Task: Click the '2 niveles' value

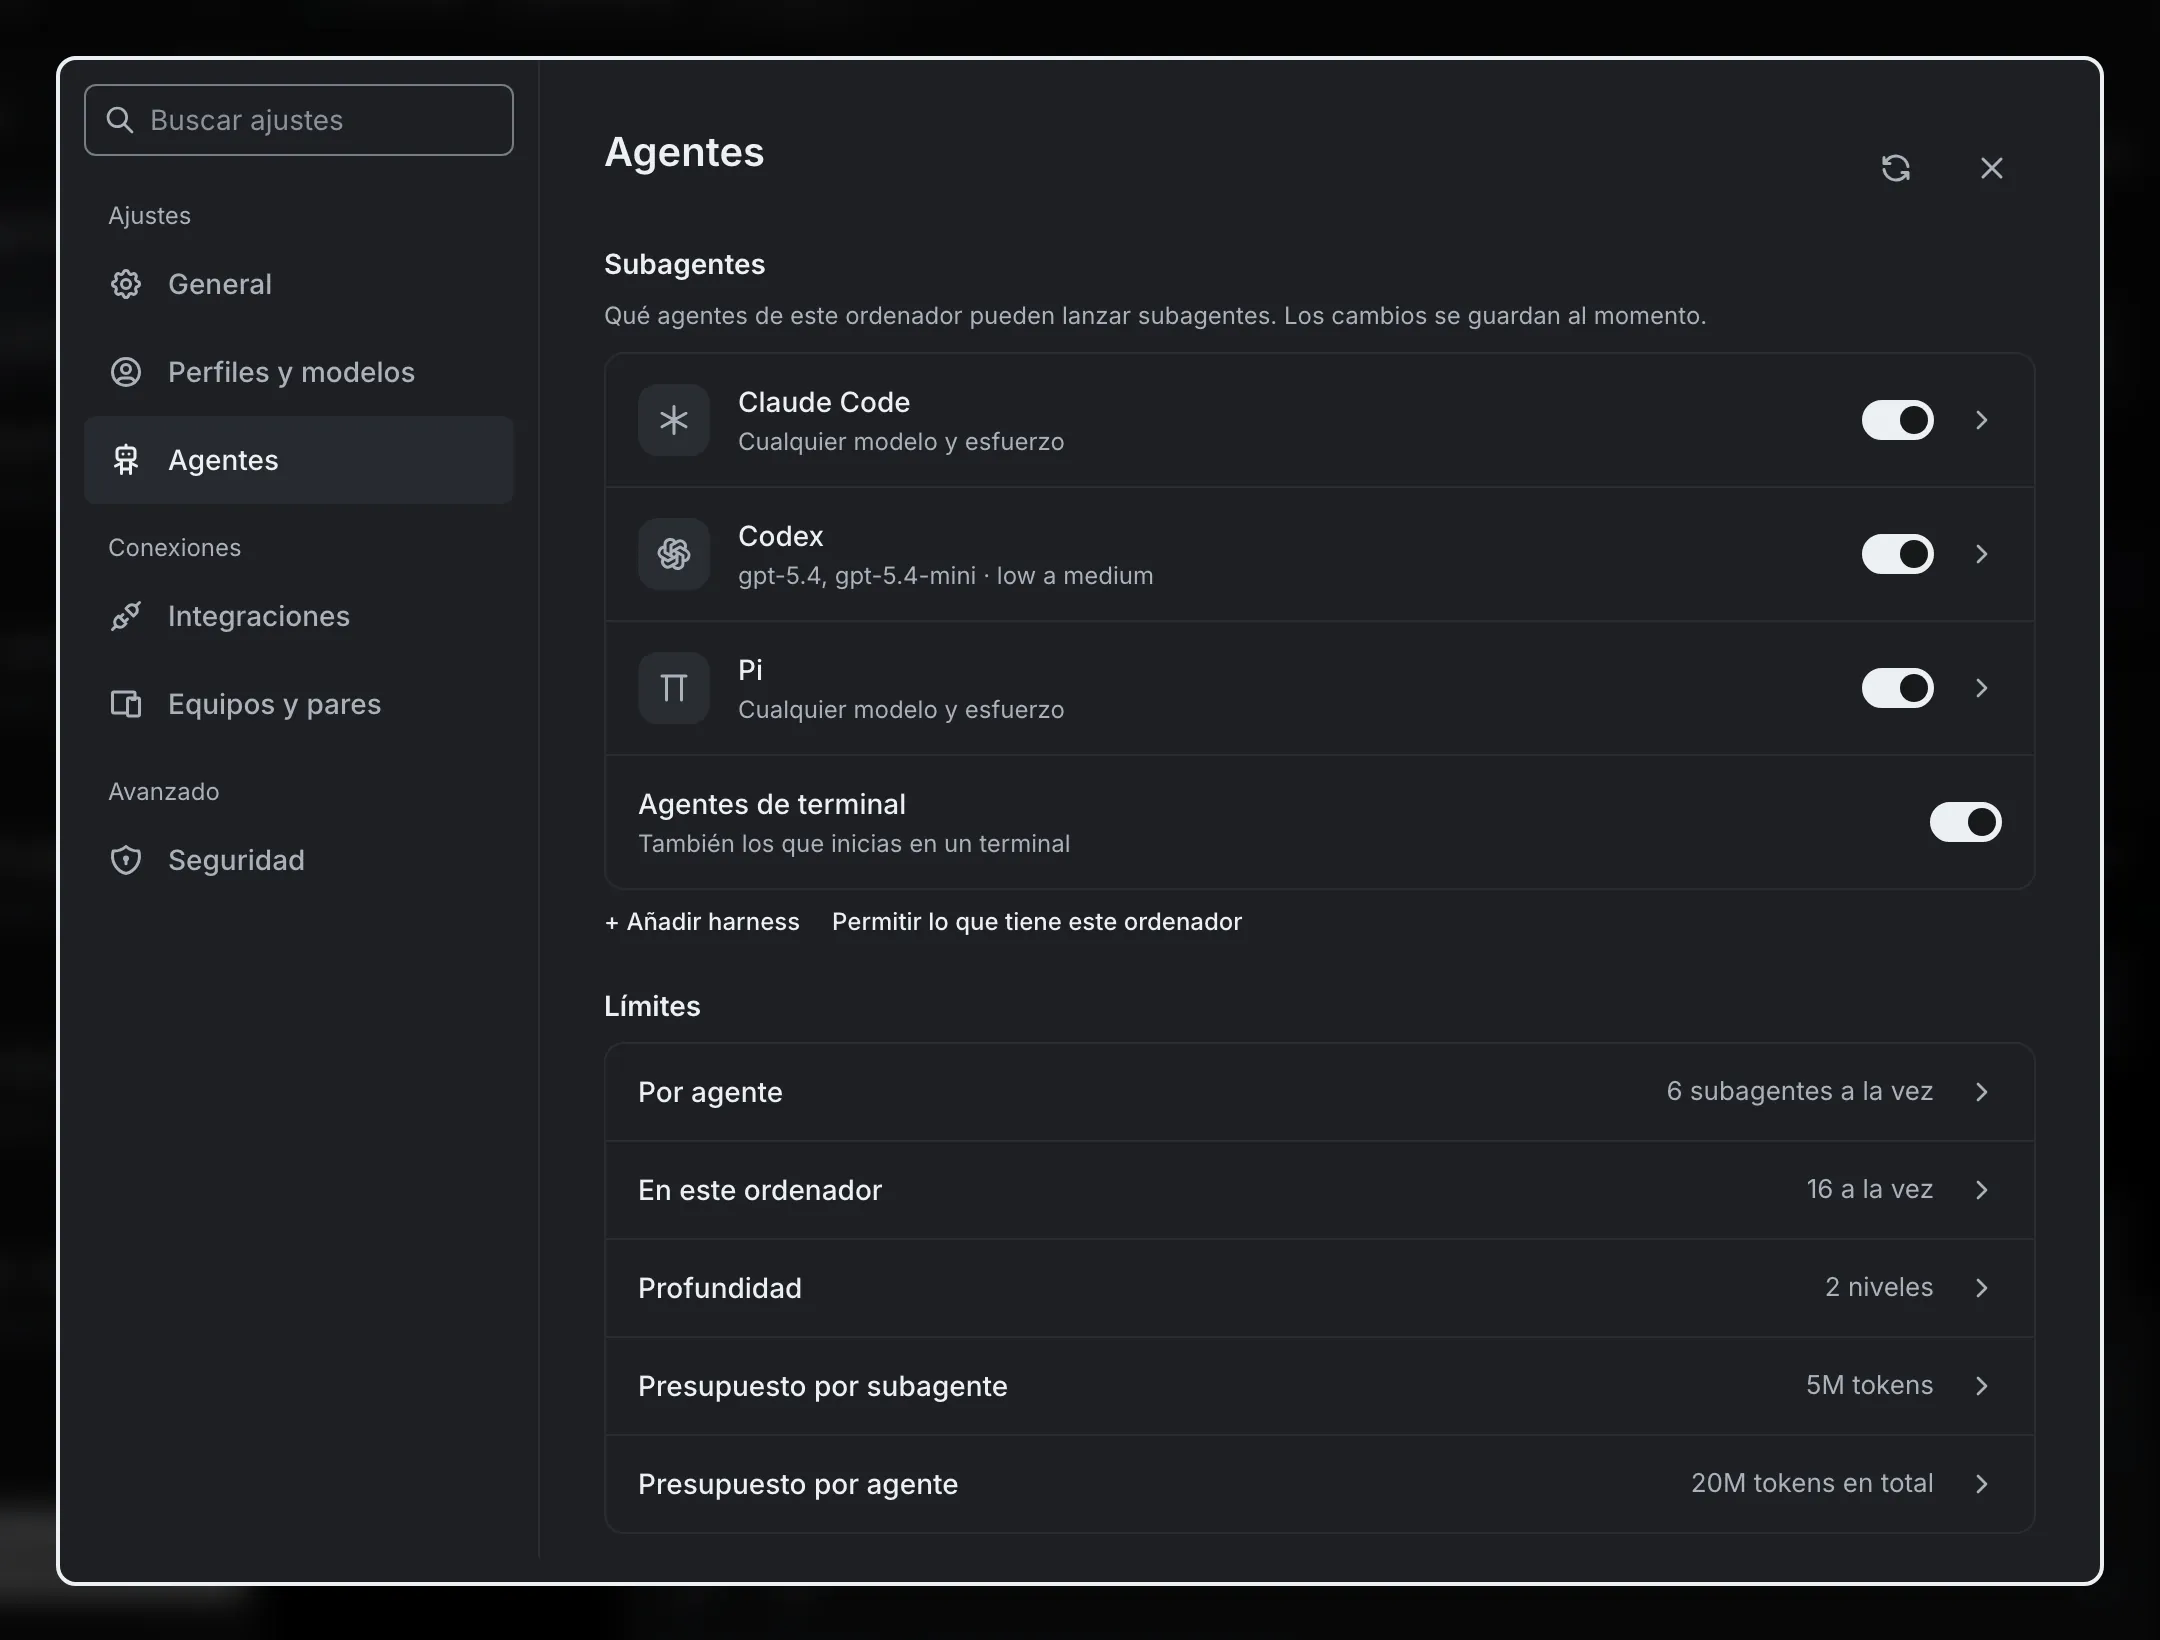Action: pos(1879,1287)
